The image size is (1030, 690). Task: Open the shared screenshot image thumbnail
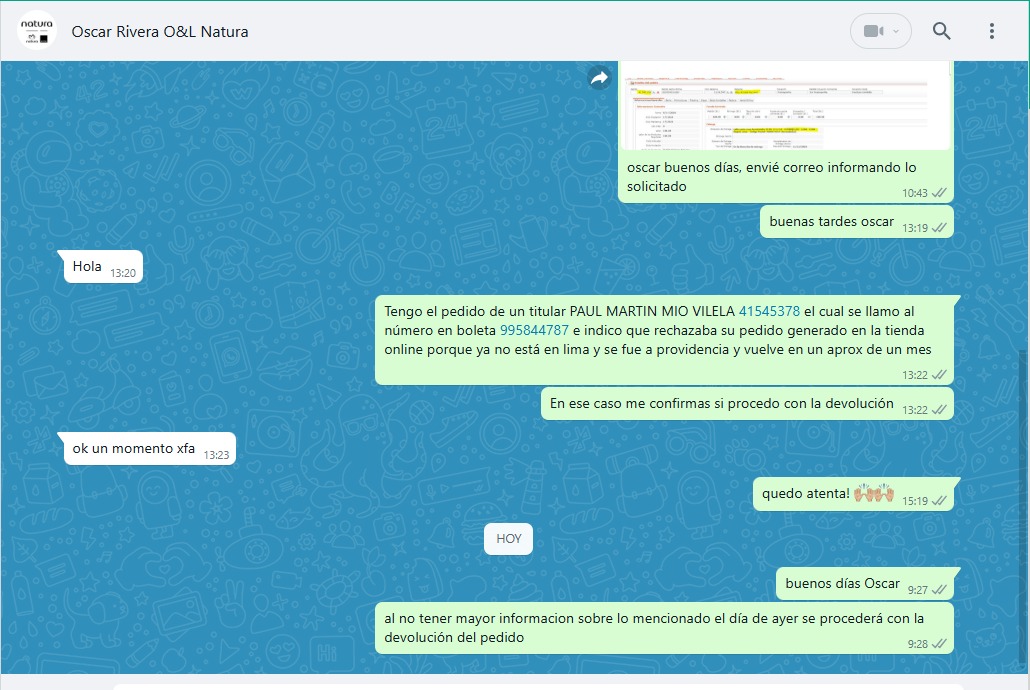[x=785, y=105]
